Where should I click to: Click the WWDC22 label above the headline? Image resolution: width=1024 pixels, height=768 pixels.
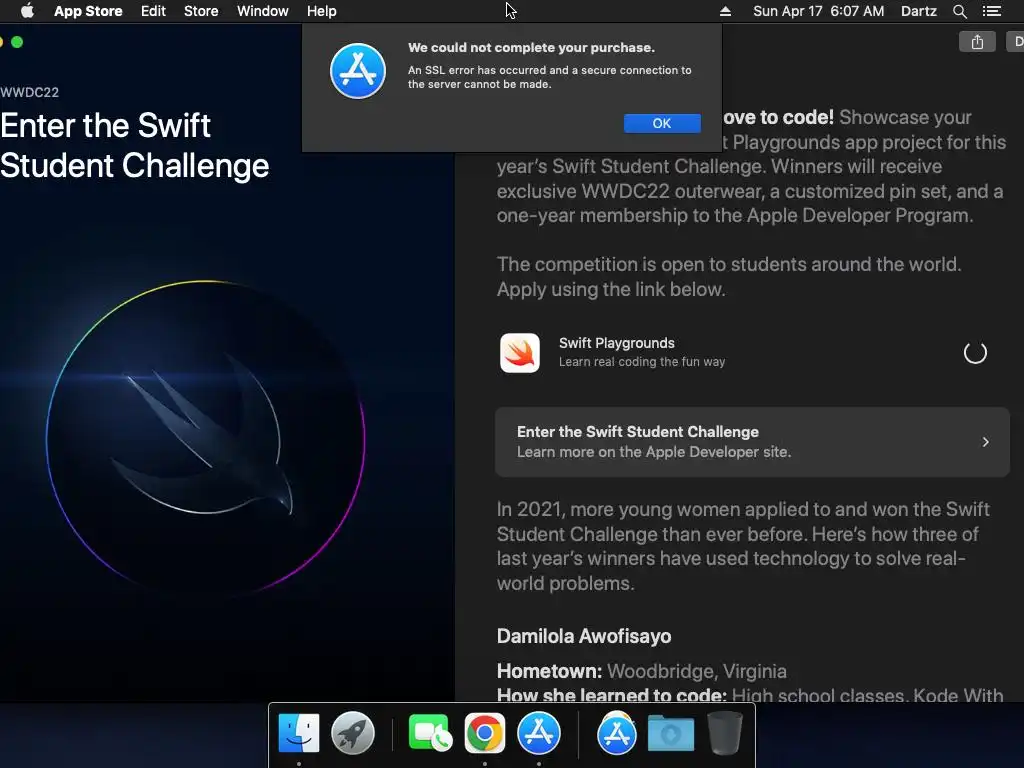click(29, 92)
